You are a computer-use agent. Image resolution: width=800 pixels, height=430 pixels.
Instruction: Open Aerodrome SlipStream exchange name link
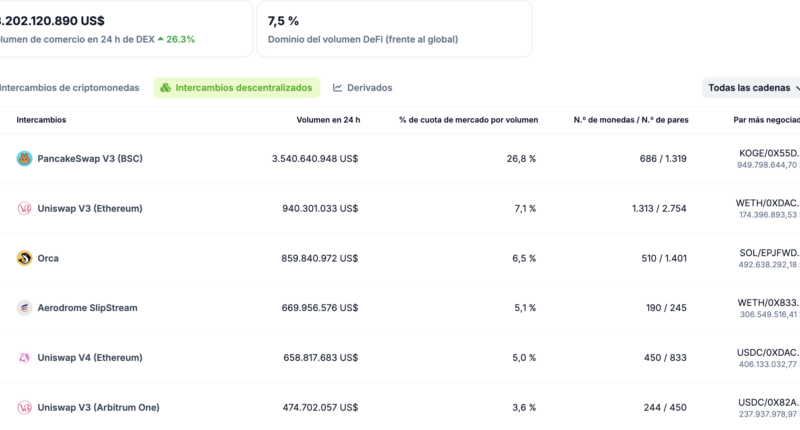click(x=87, y=308)
